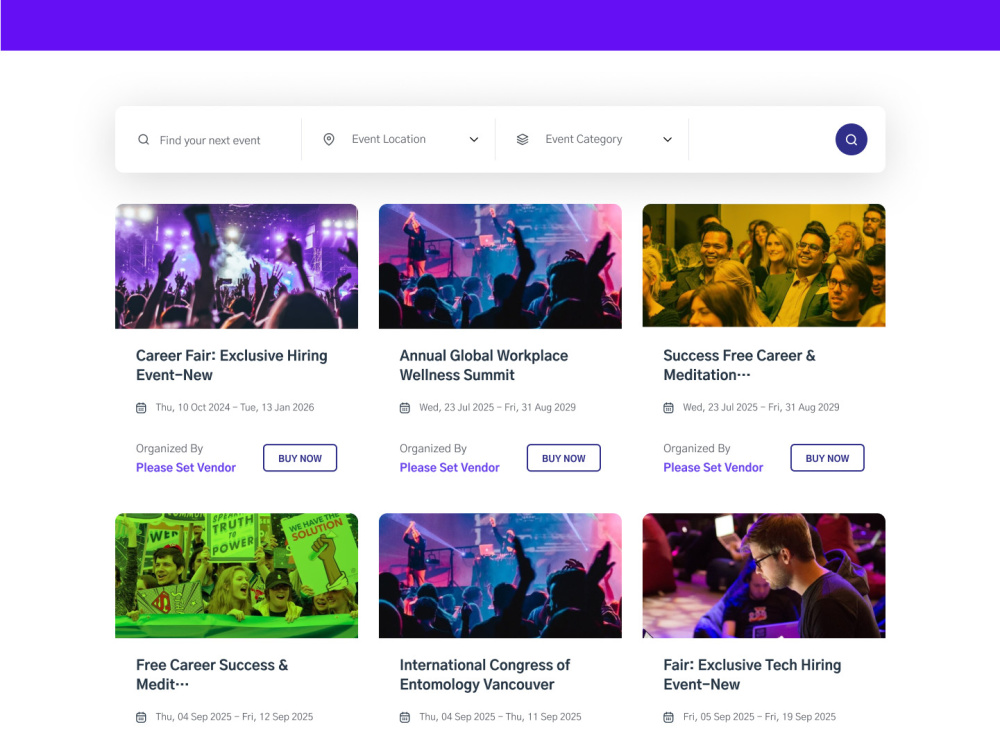Click the Event Location chevron arrow

[x=474, y=140]
